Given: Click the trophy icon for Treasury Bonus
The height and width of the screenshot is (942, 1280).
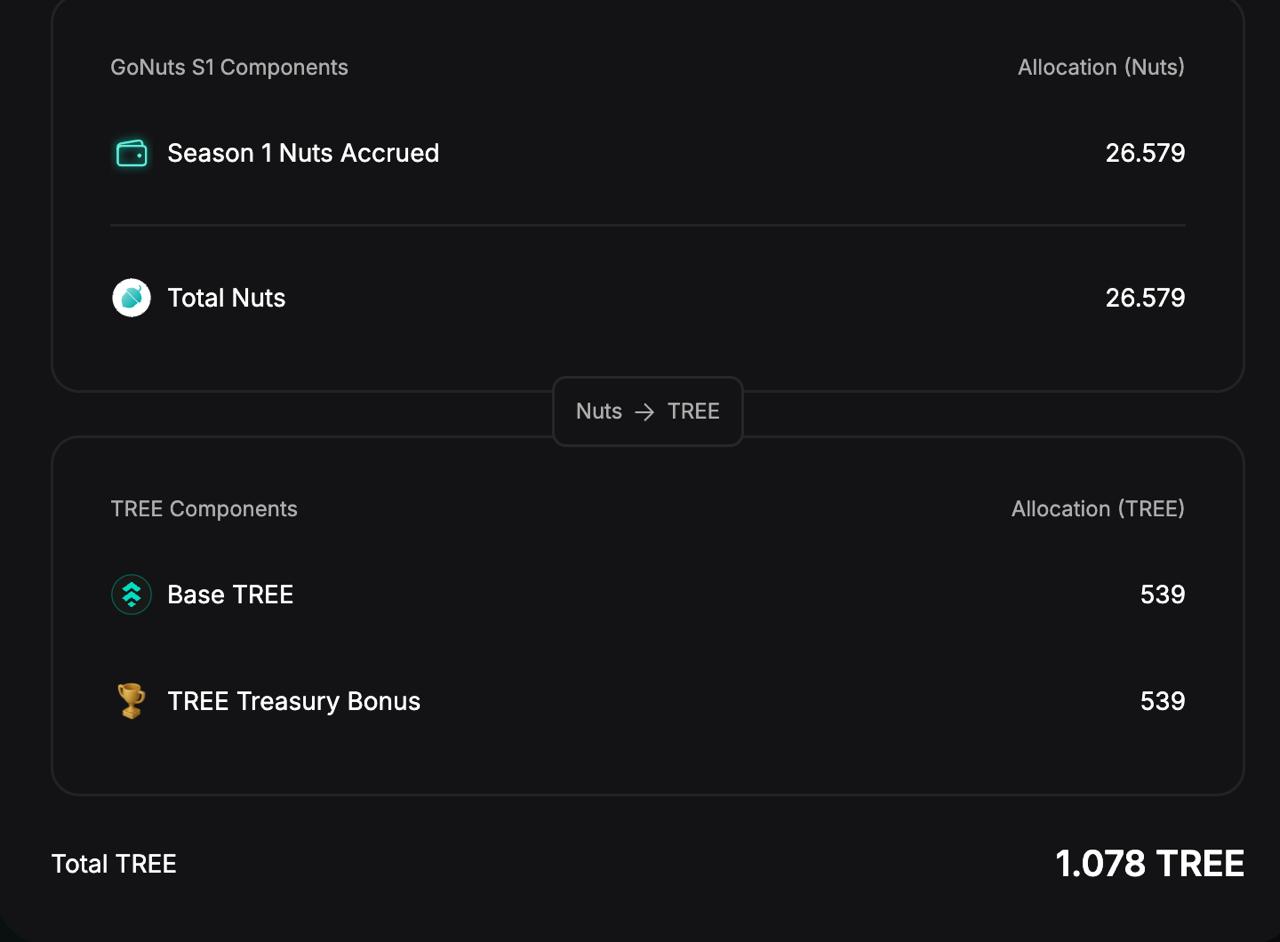Looking at the screenshot, I should 131,701.
